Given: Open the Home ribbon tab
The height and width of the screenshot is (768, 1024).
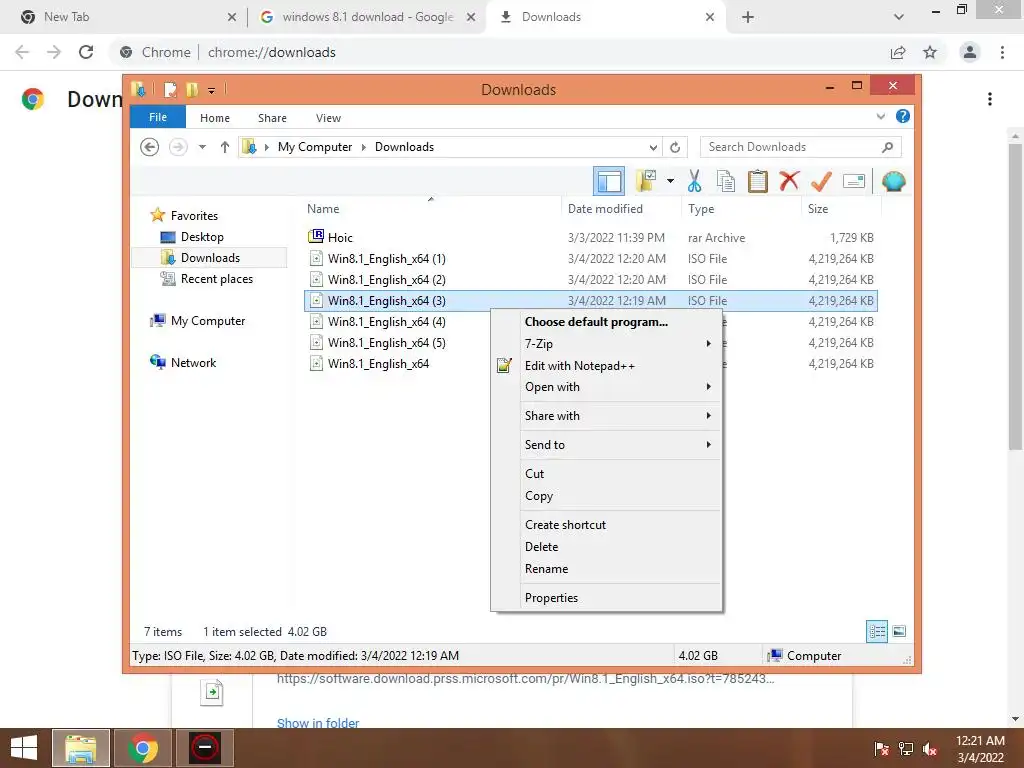Looking at the screenshot, I should 215,118.
